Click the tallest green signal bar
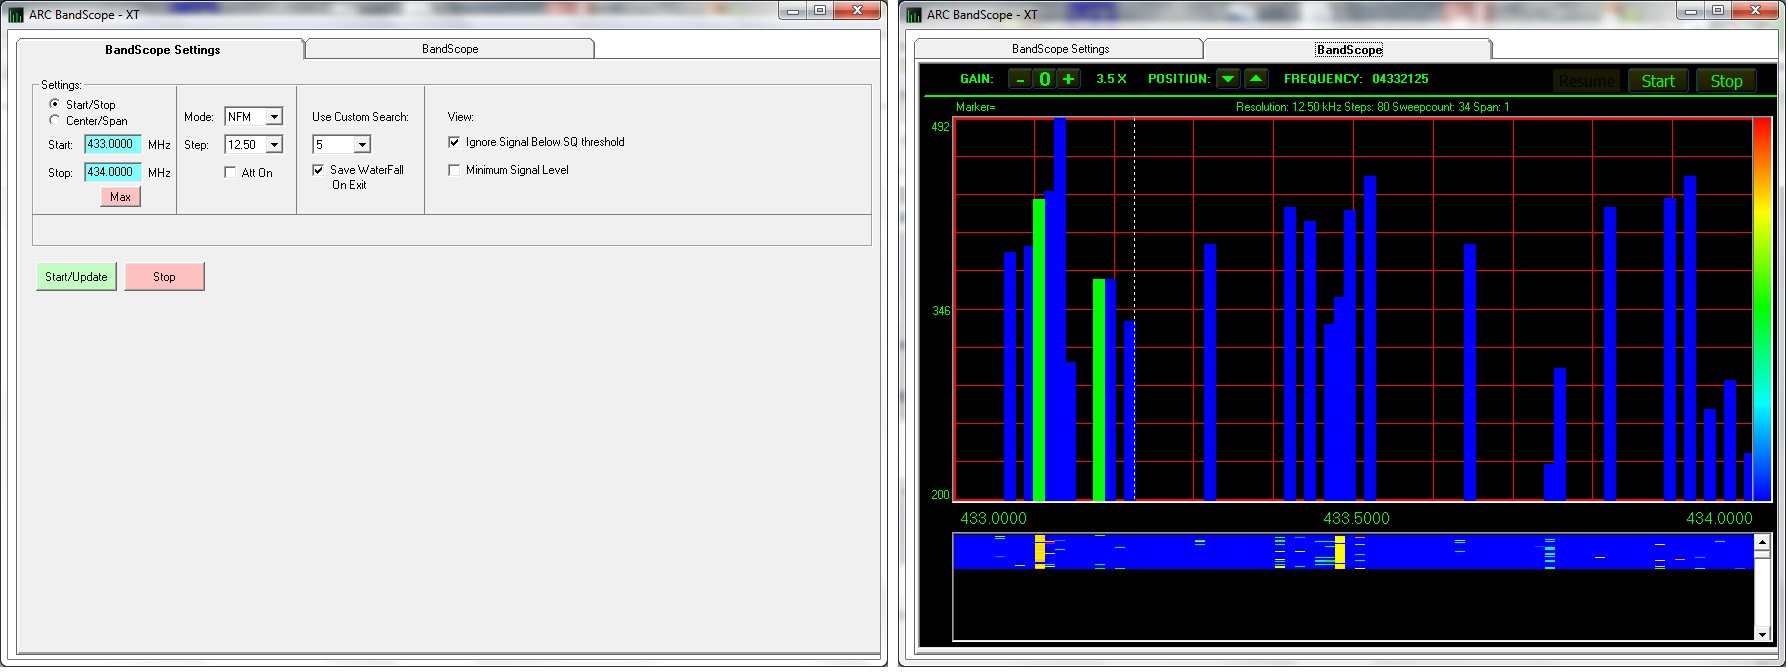Screen dimensions: 1788x672 pos(1039,349)
